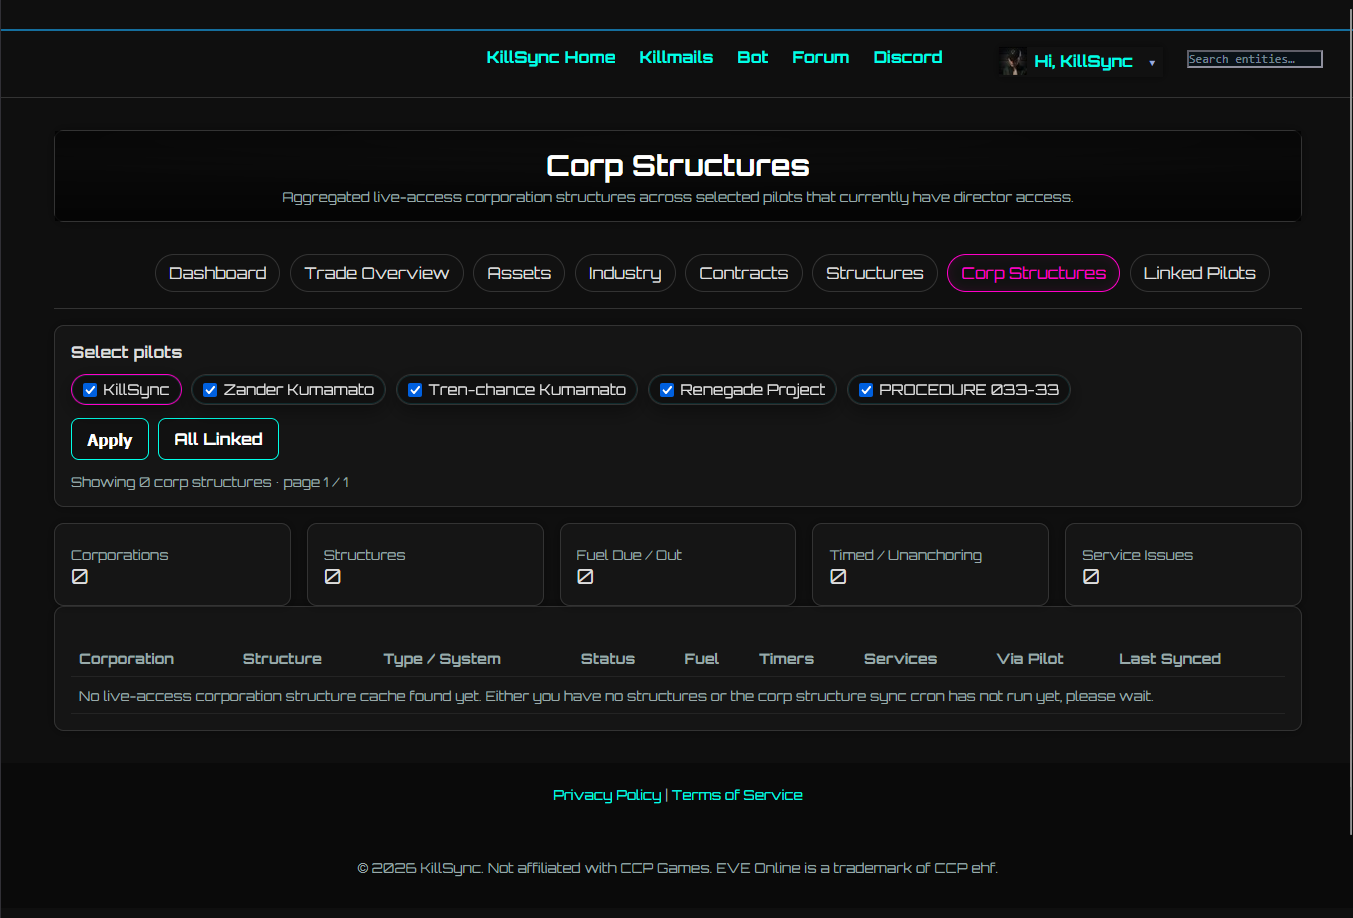Click the KillSync user avatar image
Viewport: 1353px width, 918px height.
[1014, 61]
